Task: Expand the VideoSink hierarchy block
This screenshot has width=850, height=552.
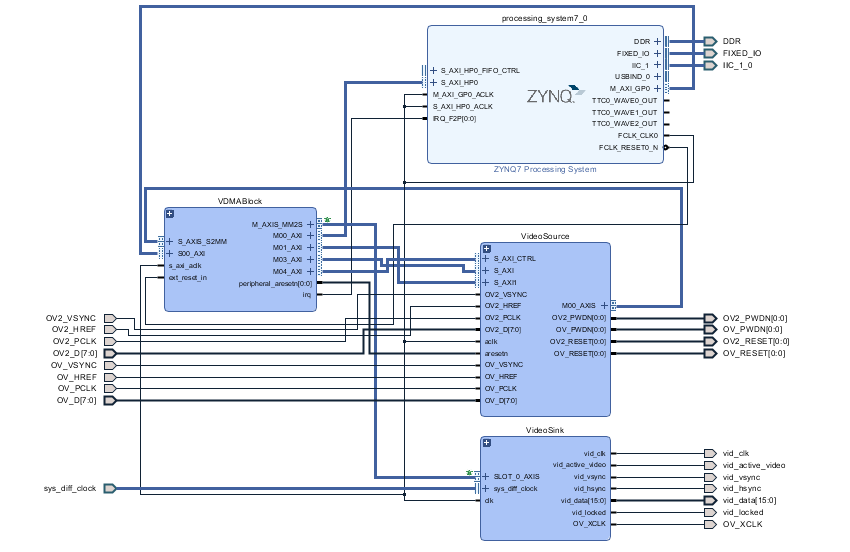Action: coord(486,442)
